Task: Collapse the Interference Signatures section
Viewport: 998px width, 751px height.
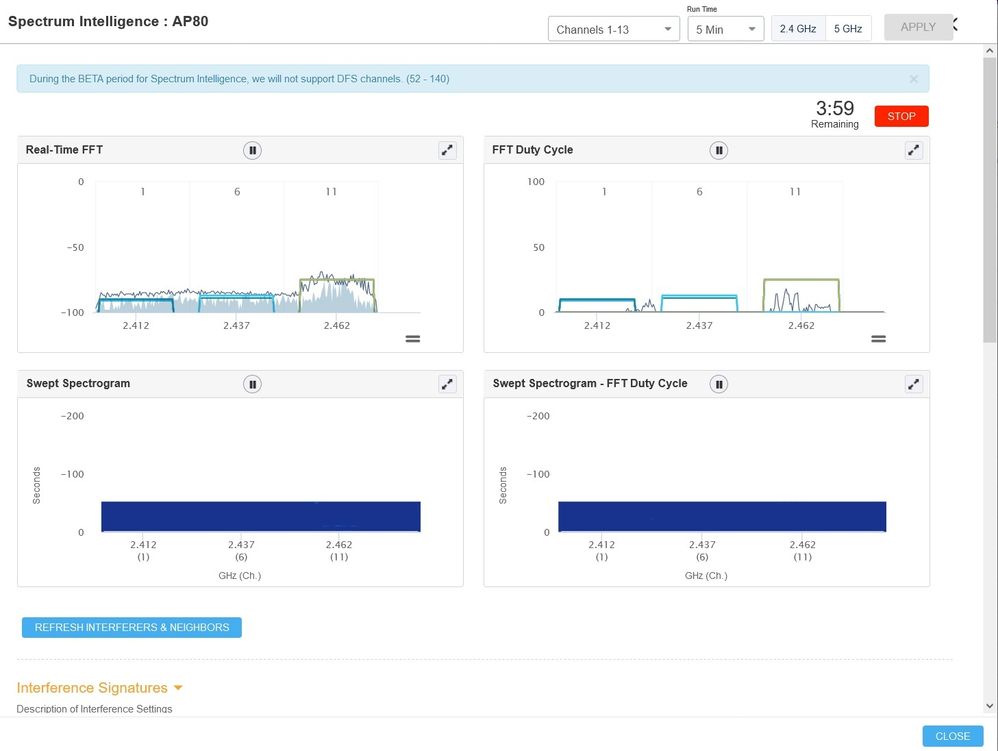Action: (178, 688)
